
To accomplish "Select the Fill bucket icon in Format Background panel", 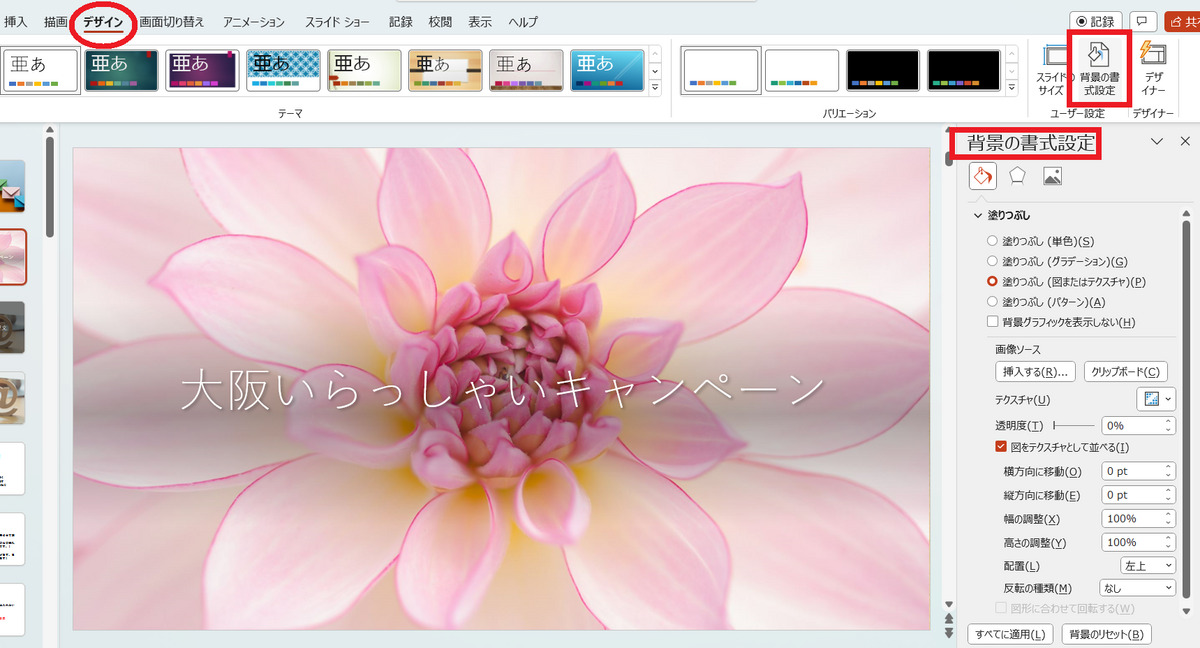I will [x=982, y=176].
